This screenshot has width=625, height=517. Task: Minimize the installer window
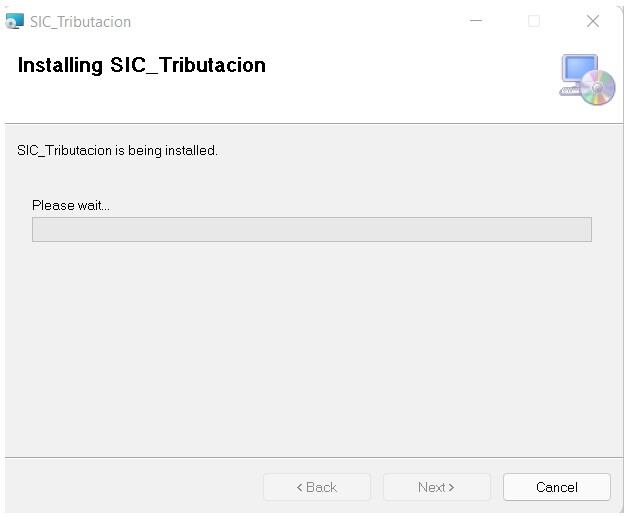click(476, 21)
